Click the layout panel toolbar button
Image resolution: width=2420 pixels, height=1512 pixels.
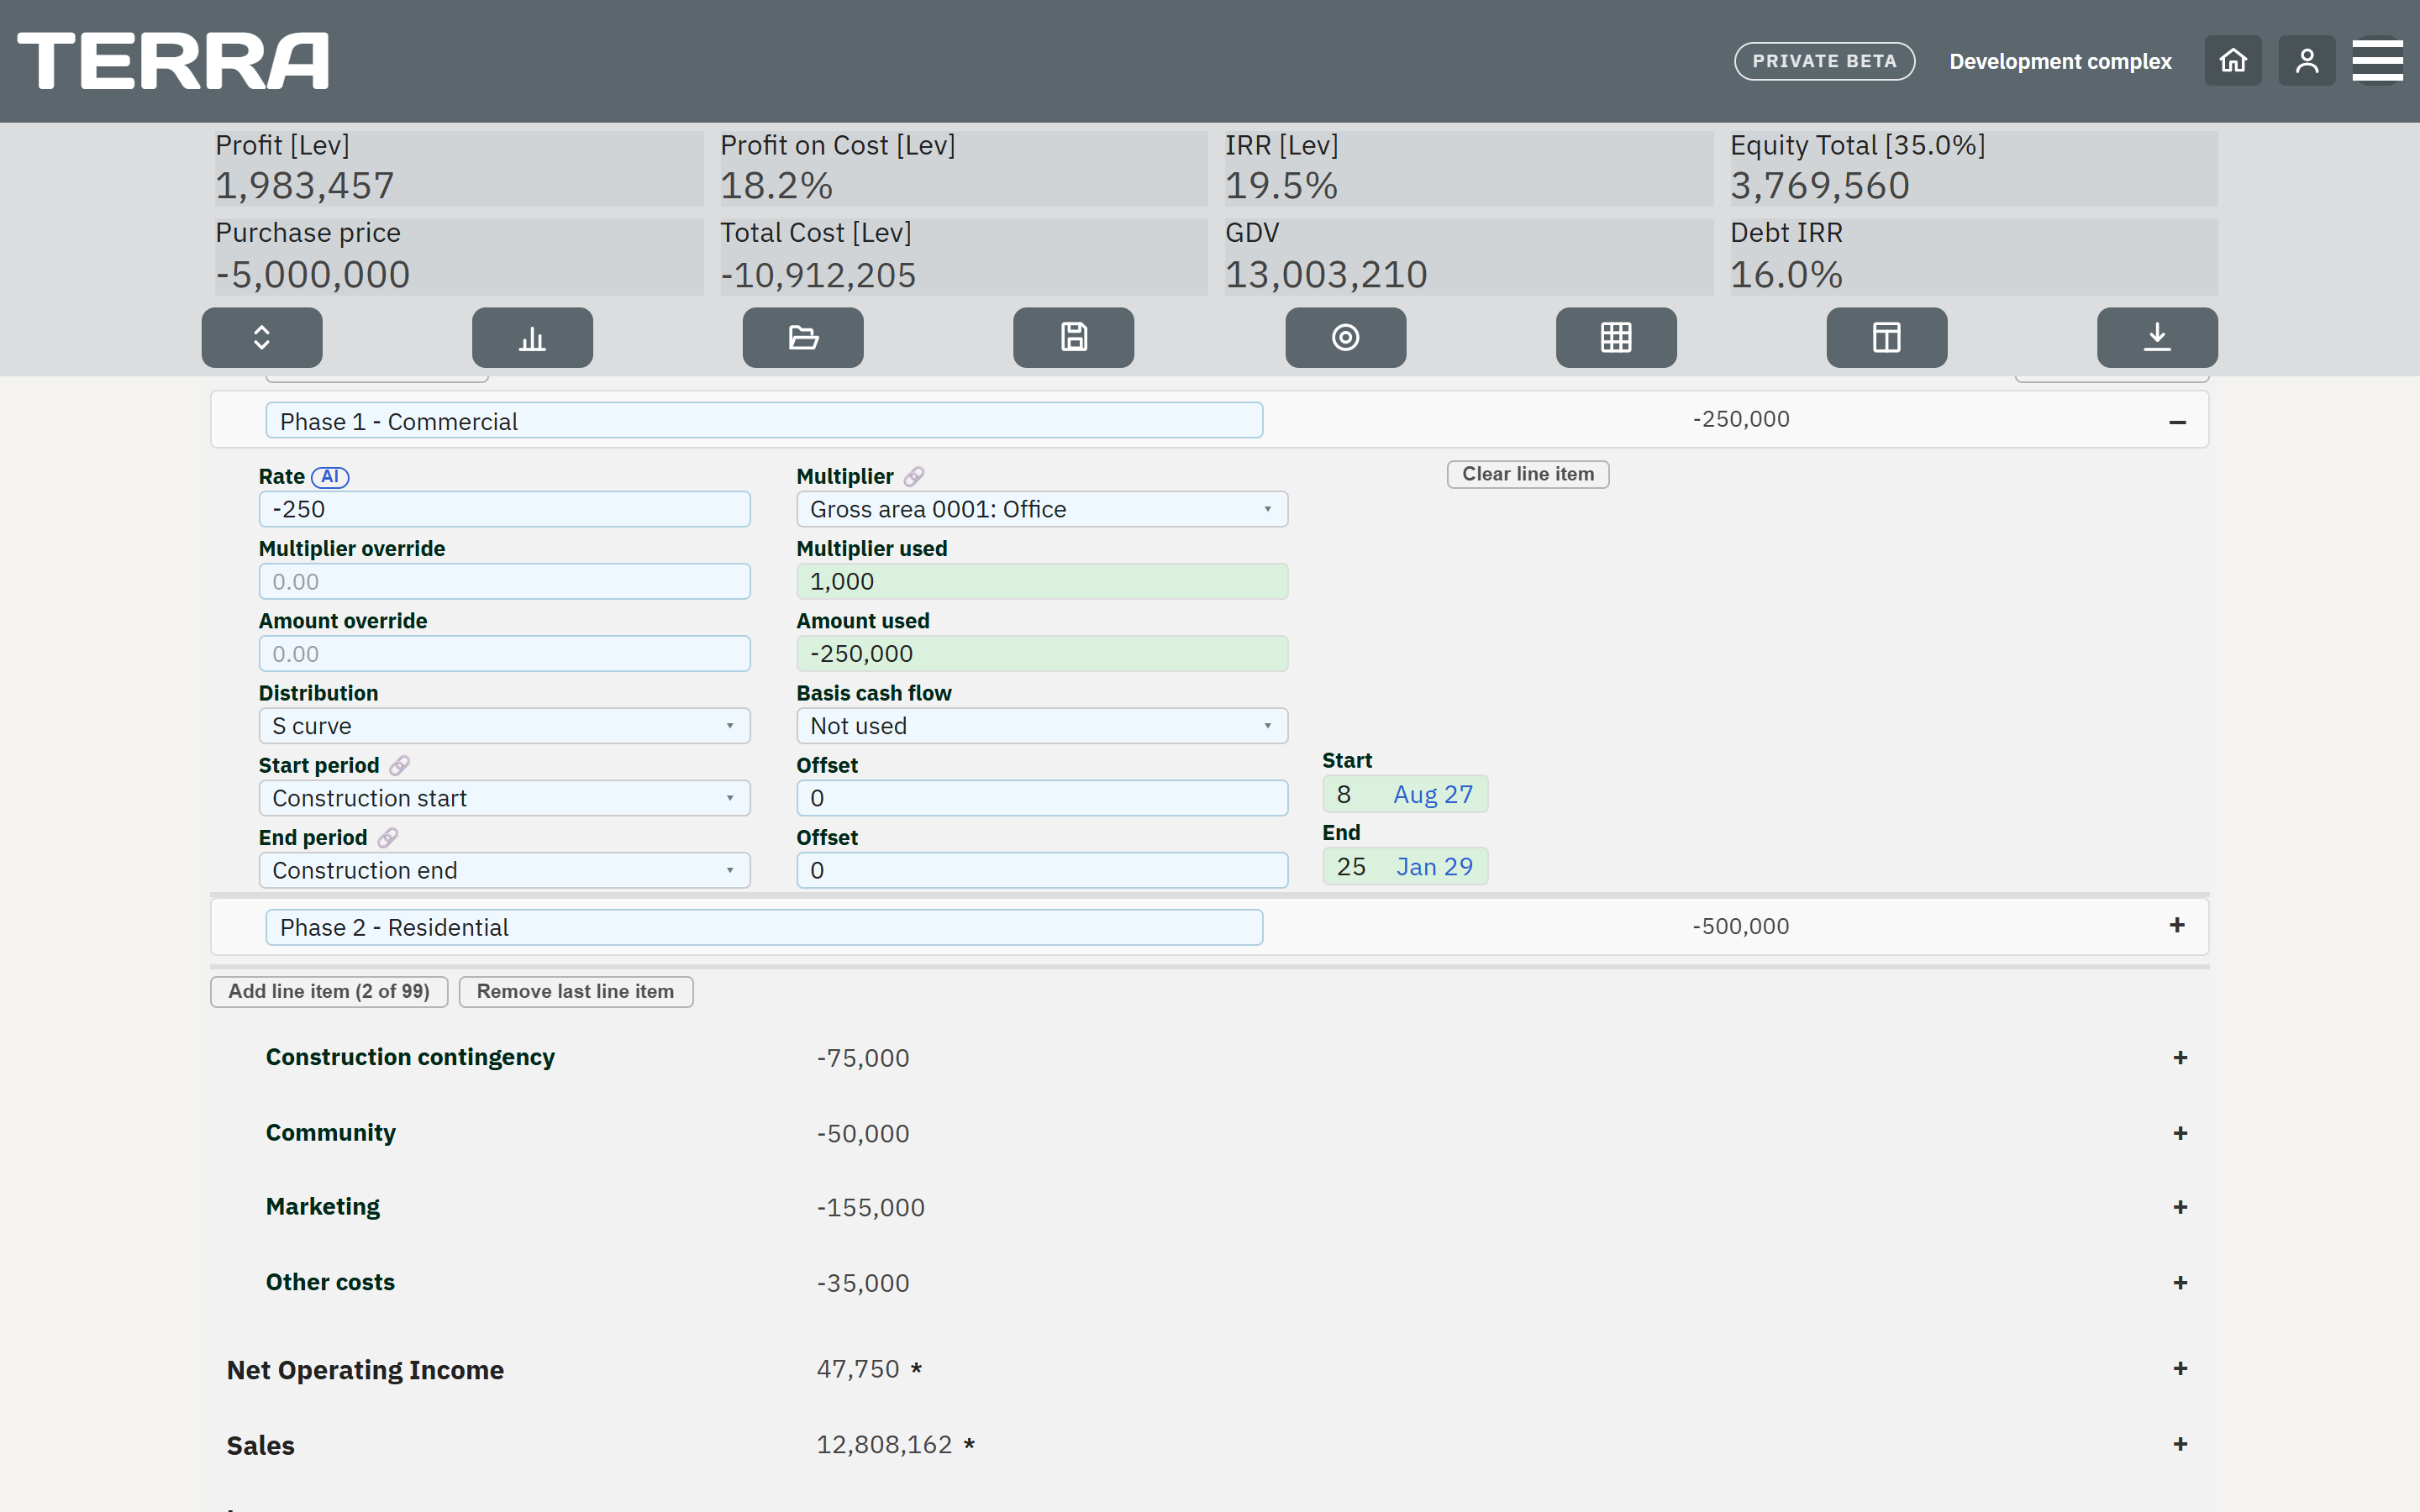pyautogui.click(x=1887, y=338)
